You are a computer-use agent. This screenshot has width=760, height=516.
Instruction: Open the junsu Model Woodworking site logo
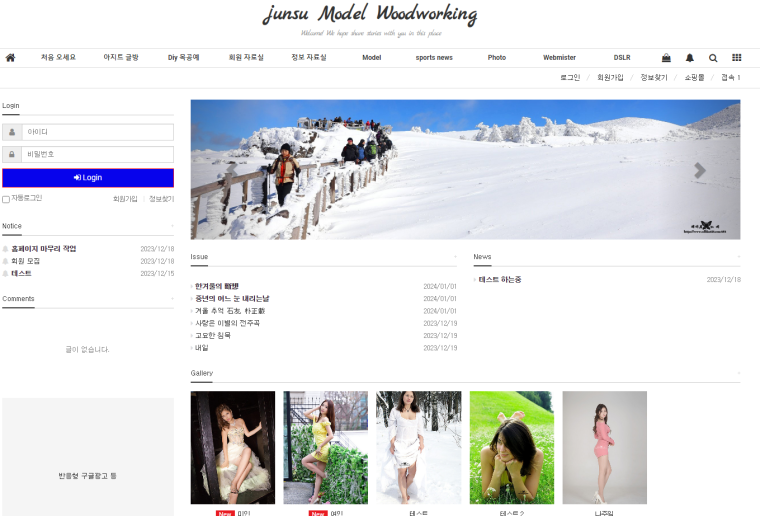tap(370, 14)
